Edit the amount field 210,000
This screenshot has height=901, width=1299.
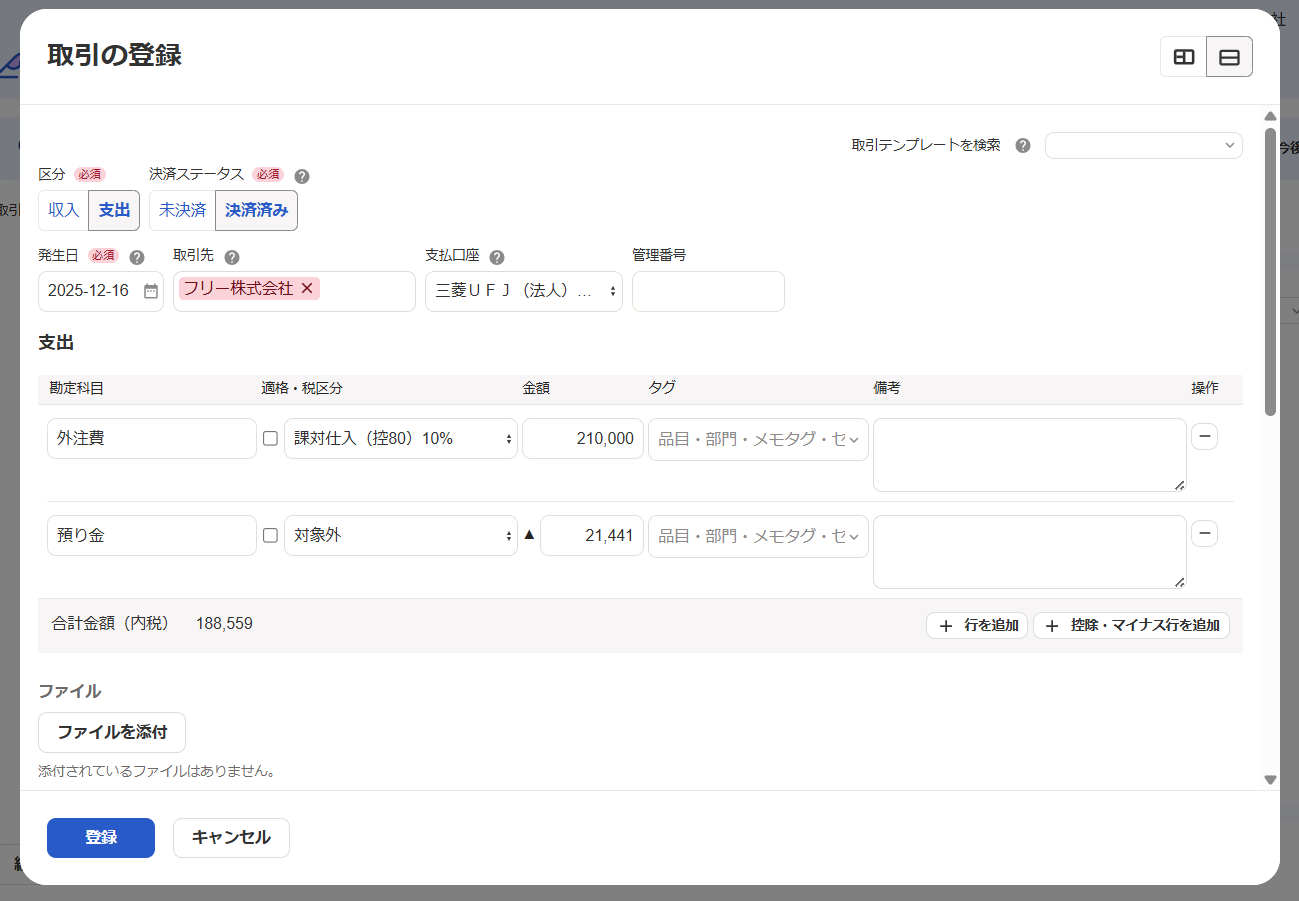pos(583,438)
